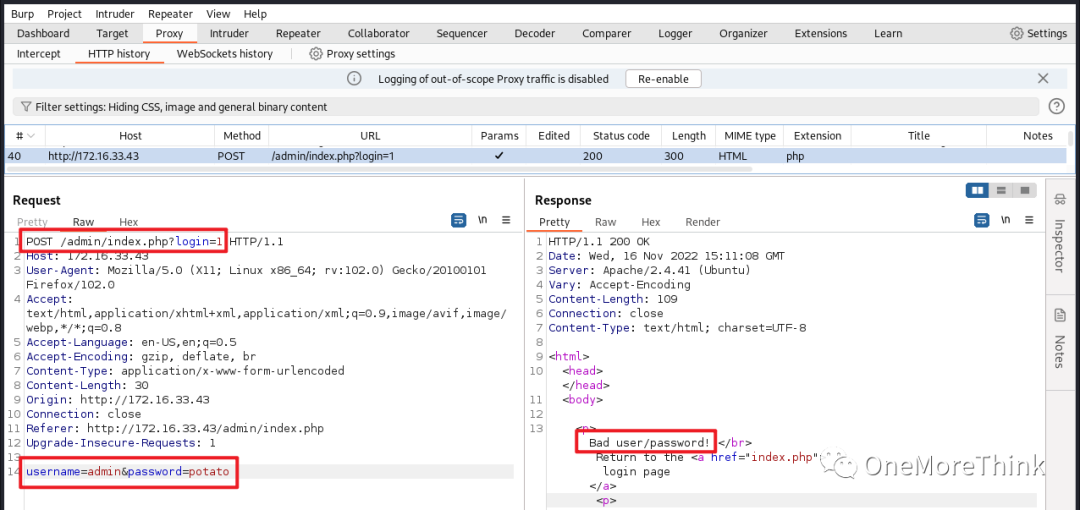Toggle non-printable characters in Response pane

pyautogui.click(x=1006, y=221)
